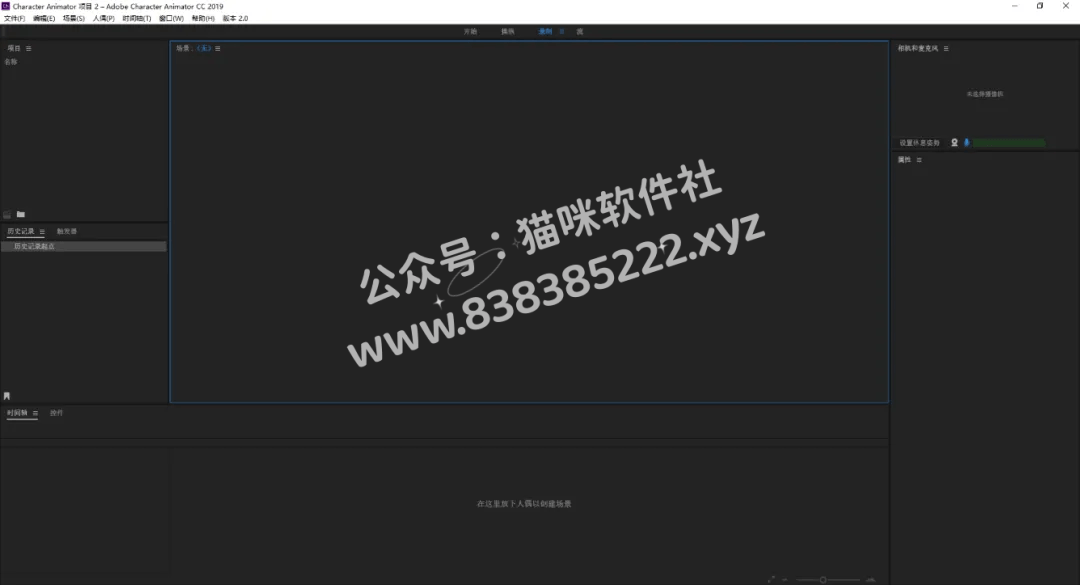Open the 文件(F) menu

tap(14, 19)
